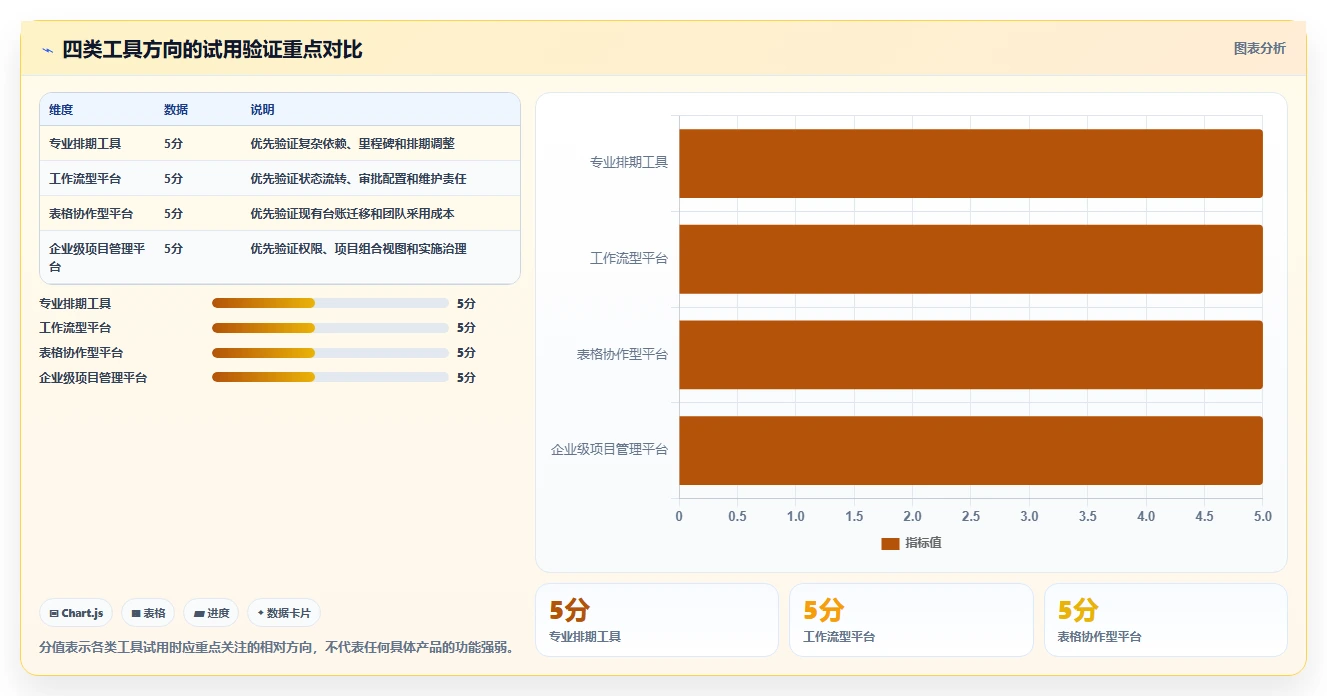Click the 维度 column header
This screenshot has height=696, width=1327.
61,110
